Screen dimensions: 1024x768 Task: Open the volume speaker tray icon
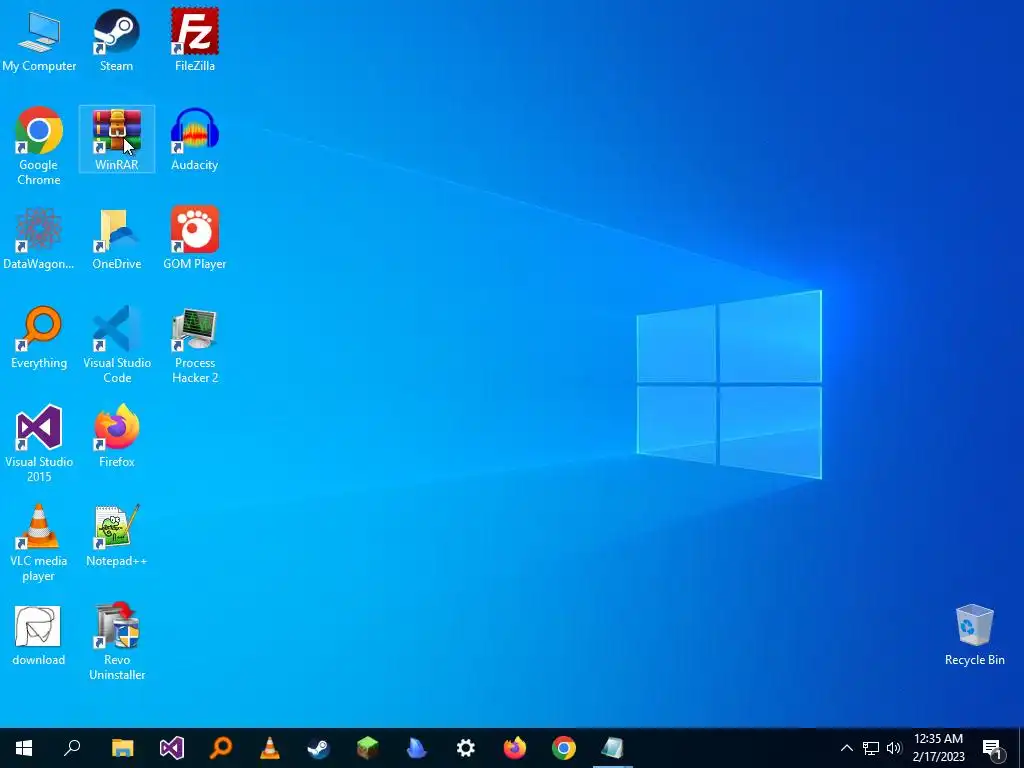point(894,748)
